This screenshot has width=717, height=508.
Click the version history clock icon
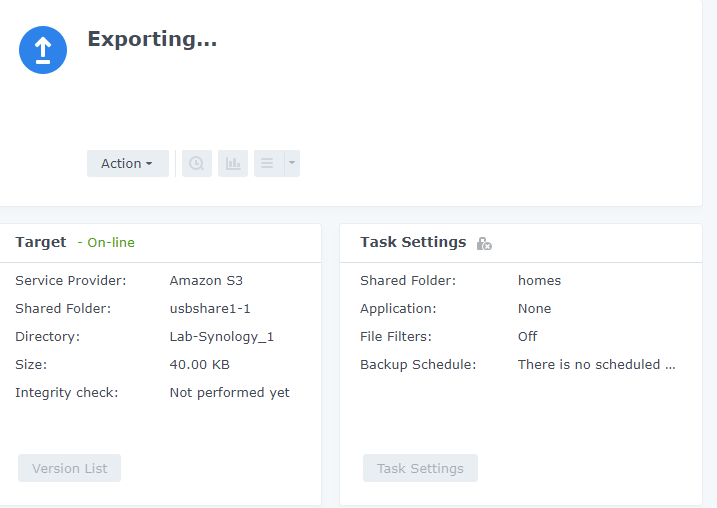(197, 163)
